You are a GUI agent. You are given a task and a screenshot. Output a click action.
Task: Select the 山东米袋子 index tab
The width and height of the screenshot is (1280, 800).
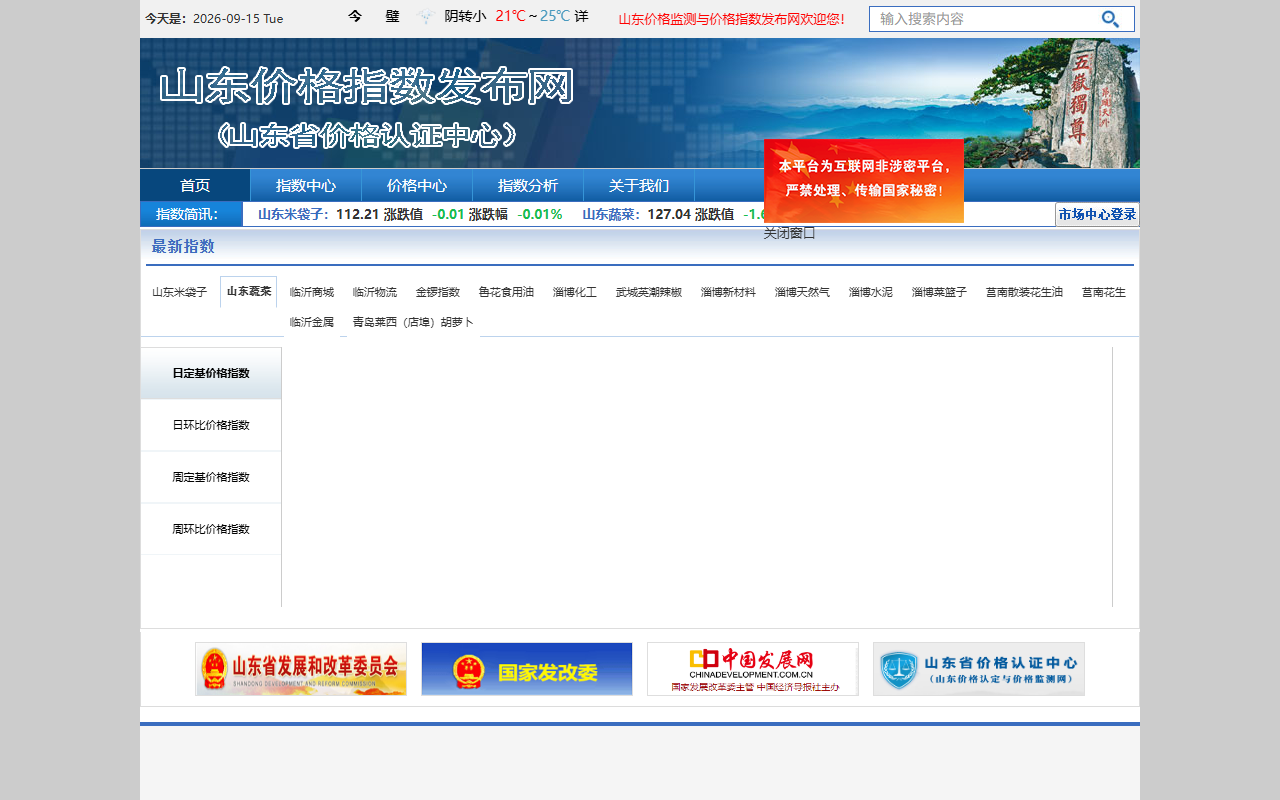(180, 292)
